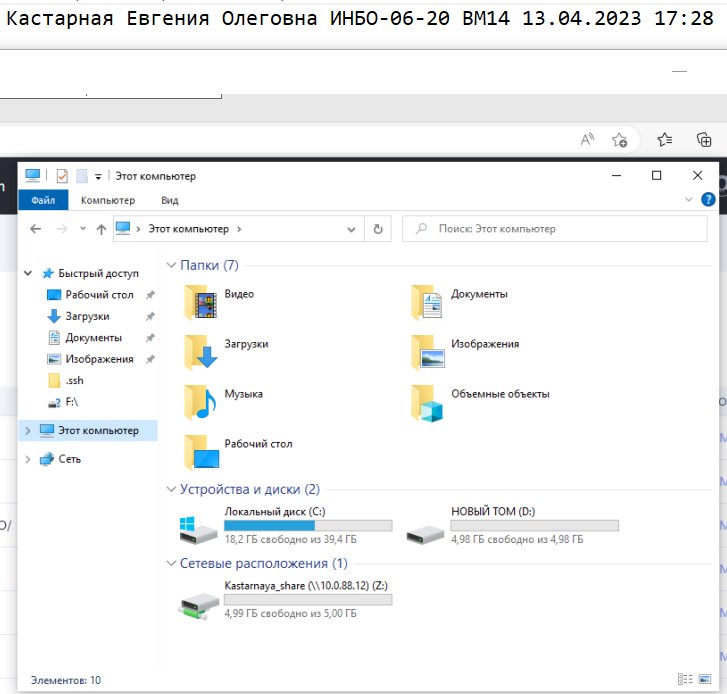This screenshot has width=727, height=694.
Task: Click Элементов: 10 in status bar
Action: pyautogui.click(x=66, y=680)
